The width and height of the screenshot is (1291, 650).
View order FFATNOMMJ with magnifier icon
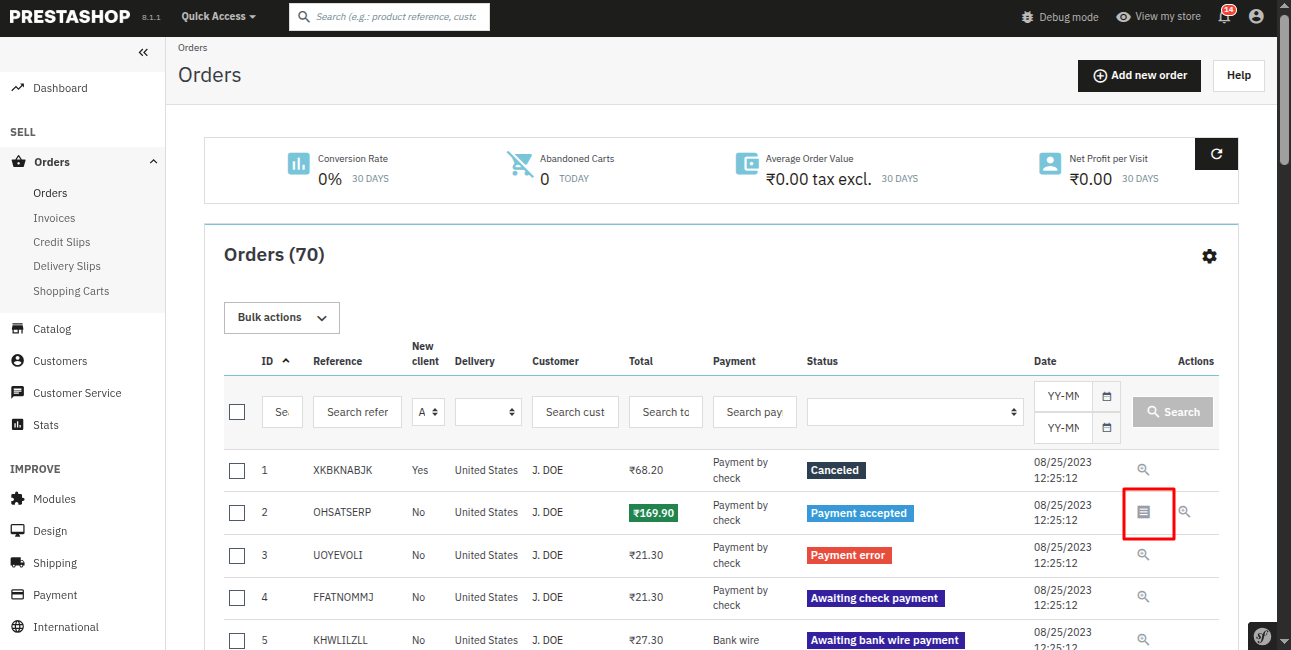[x=1143, y=597]
